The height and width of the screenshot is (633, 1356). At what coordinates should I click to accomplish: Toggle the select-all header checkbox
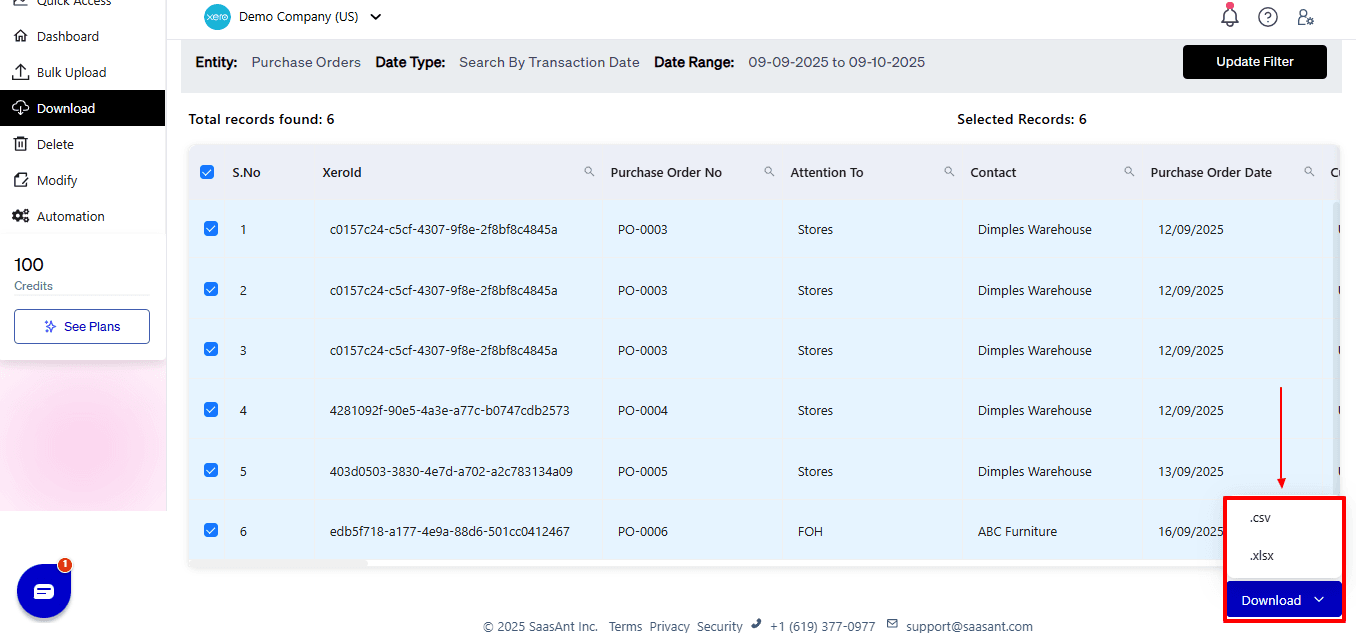point(207,172)
